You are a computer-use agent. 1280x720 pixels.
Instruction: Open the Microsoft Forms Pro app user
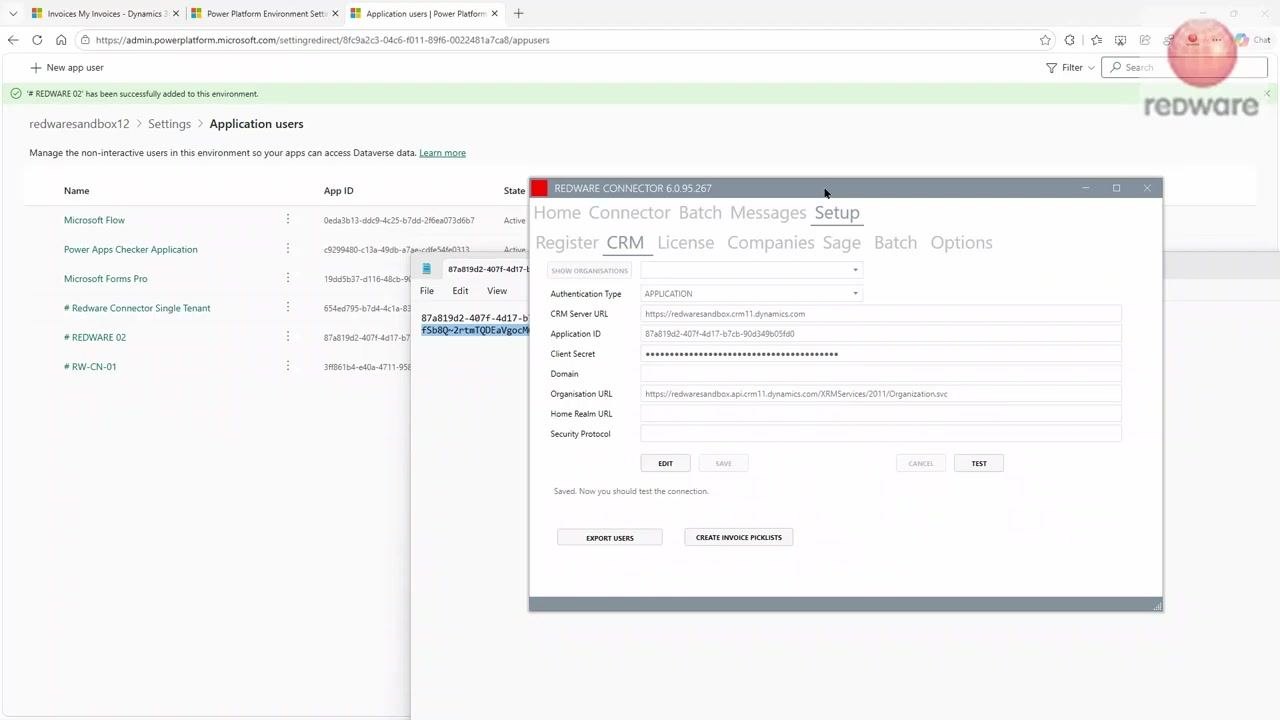click(x=105, y=279)
